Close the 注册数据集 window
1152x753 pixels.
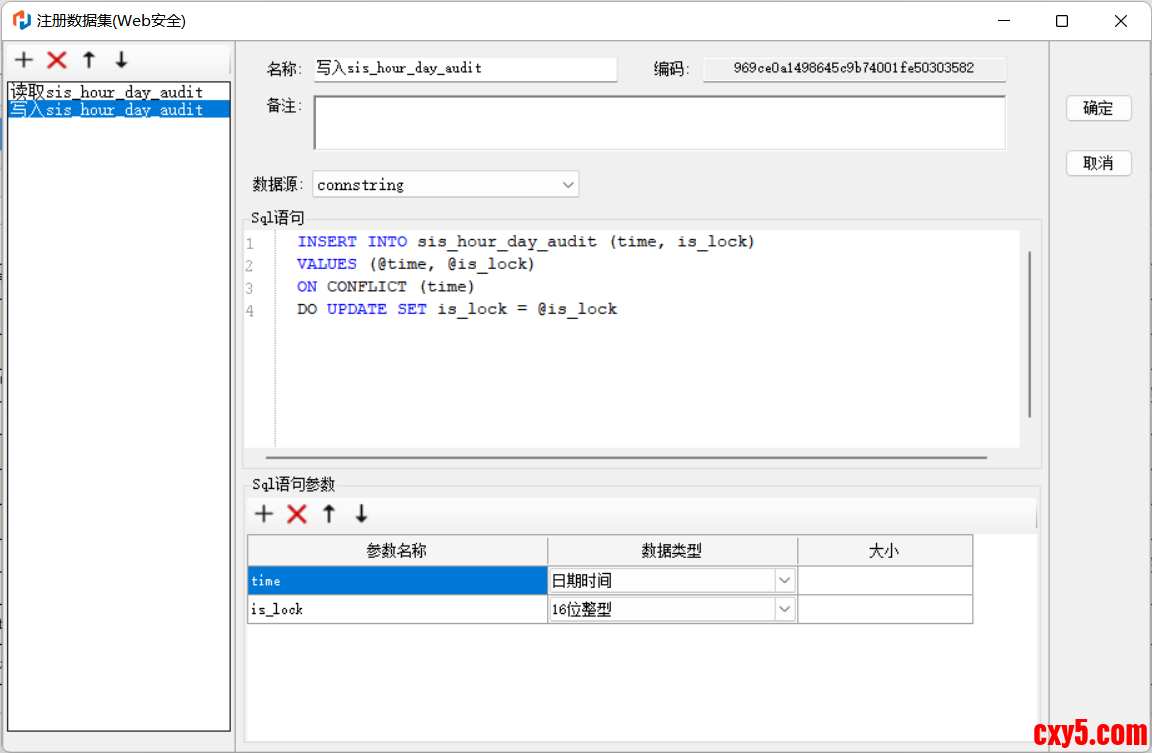1120,21
